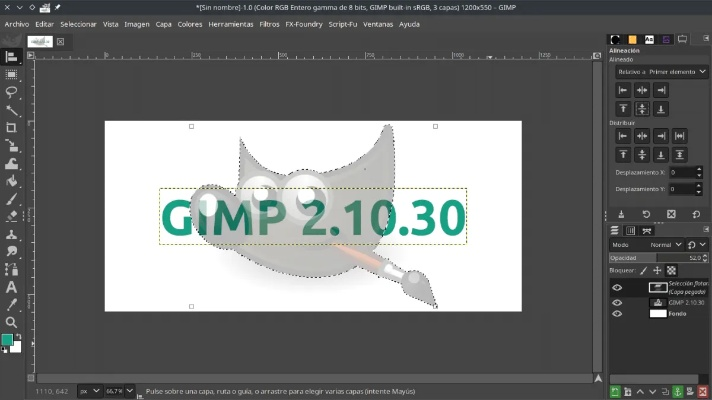Align left edge of target
Image resolution: width=712 pixels, height=400 pixels.
point(623,90)
